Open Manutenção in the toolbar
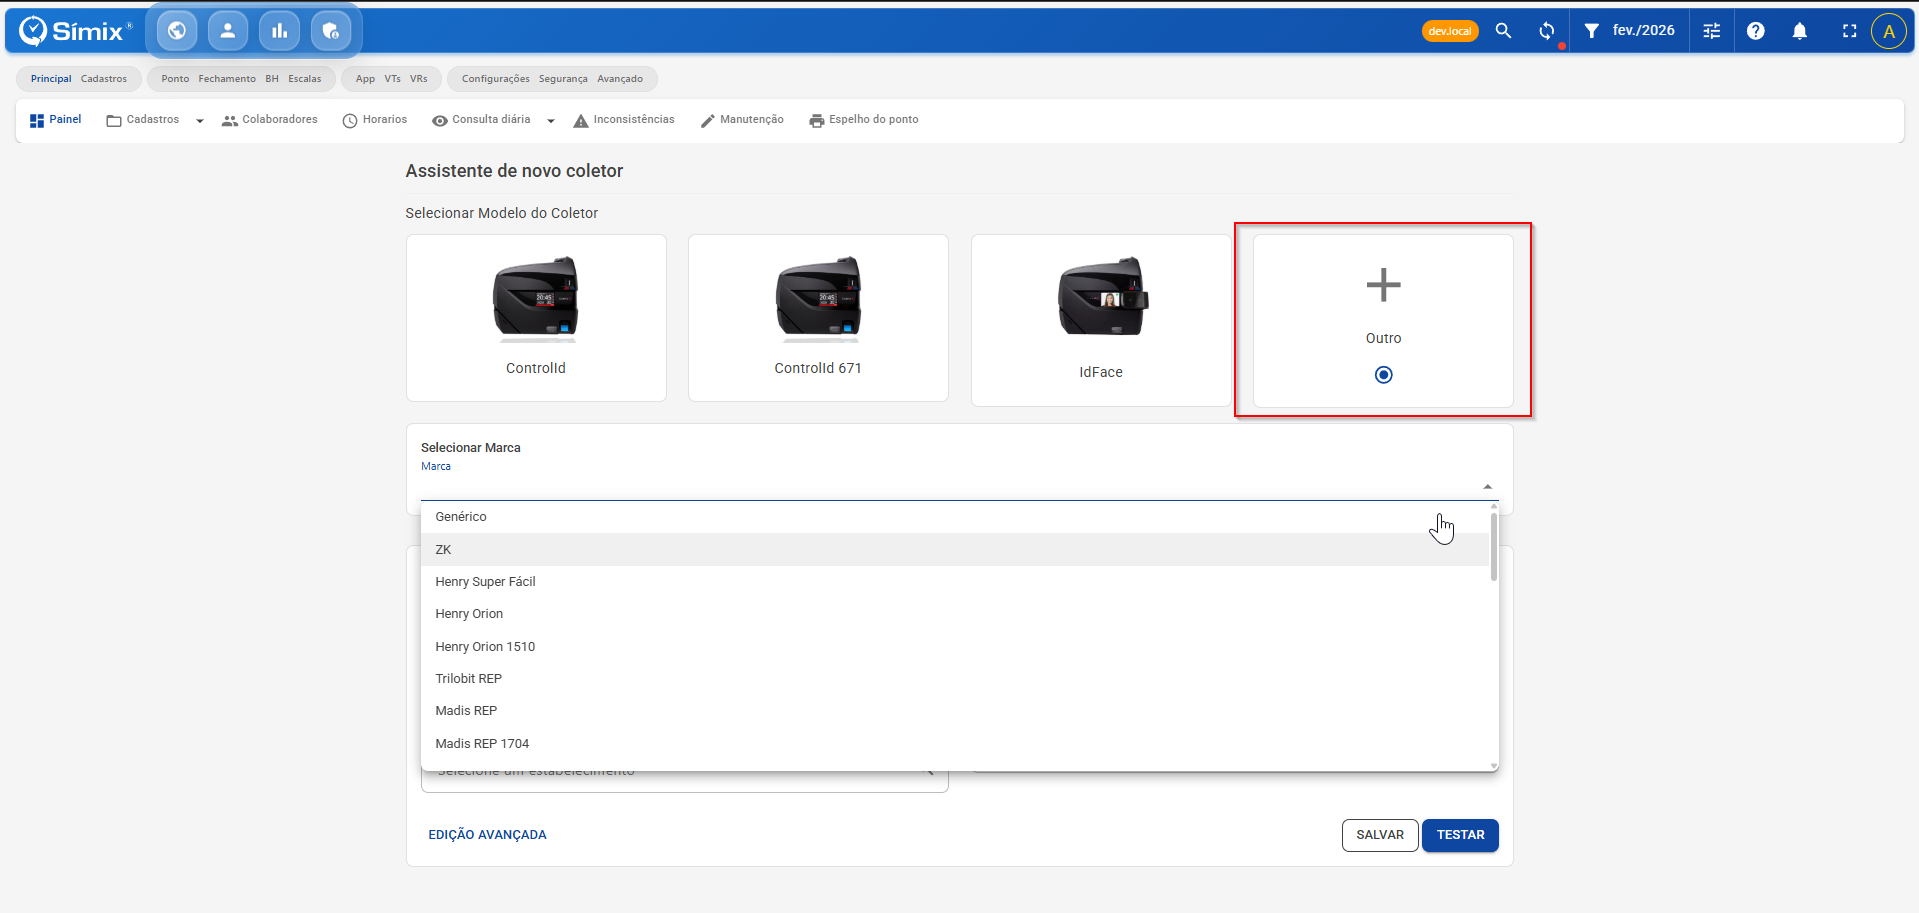This screenshot has height=913, width=1919. [742, 120]
